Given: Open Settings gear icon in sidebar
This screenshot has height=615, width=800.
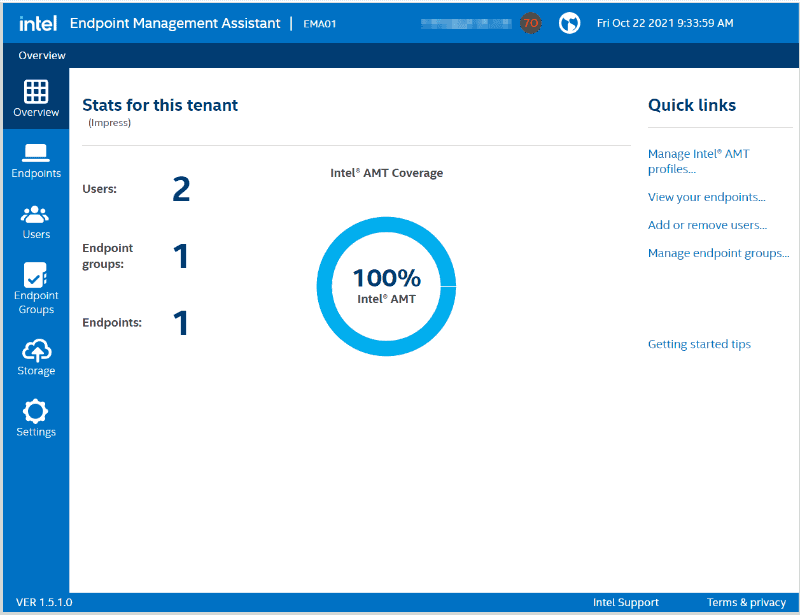Looking at the screenshot, I should pyautogui.click(x=36, y=412).
